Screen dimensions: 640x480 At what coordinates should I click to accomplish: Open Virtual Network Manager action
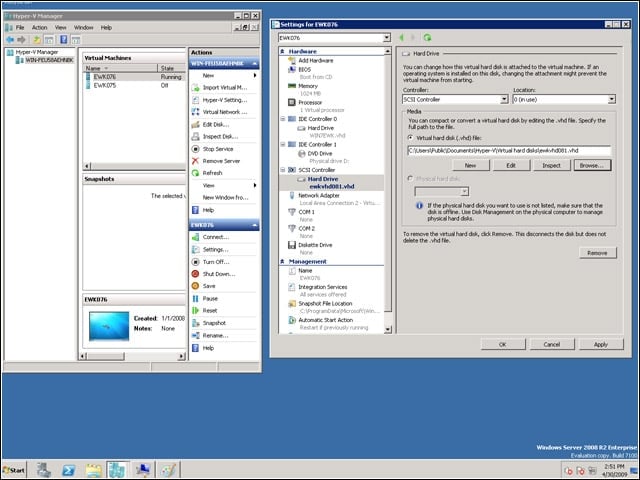224,112
